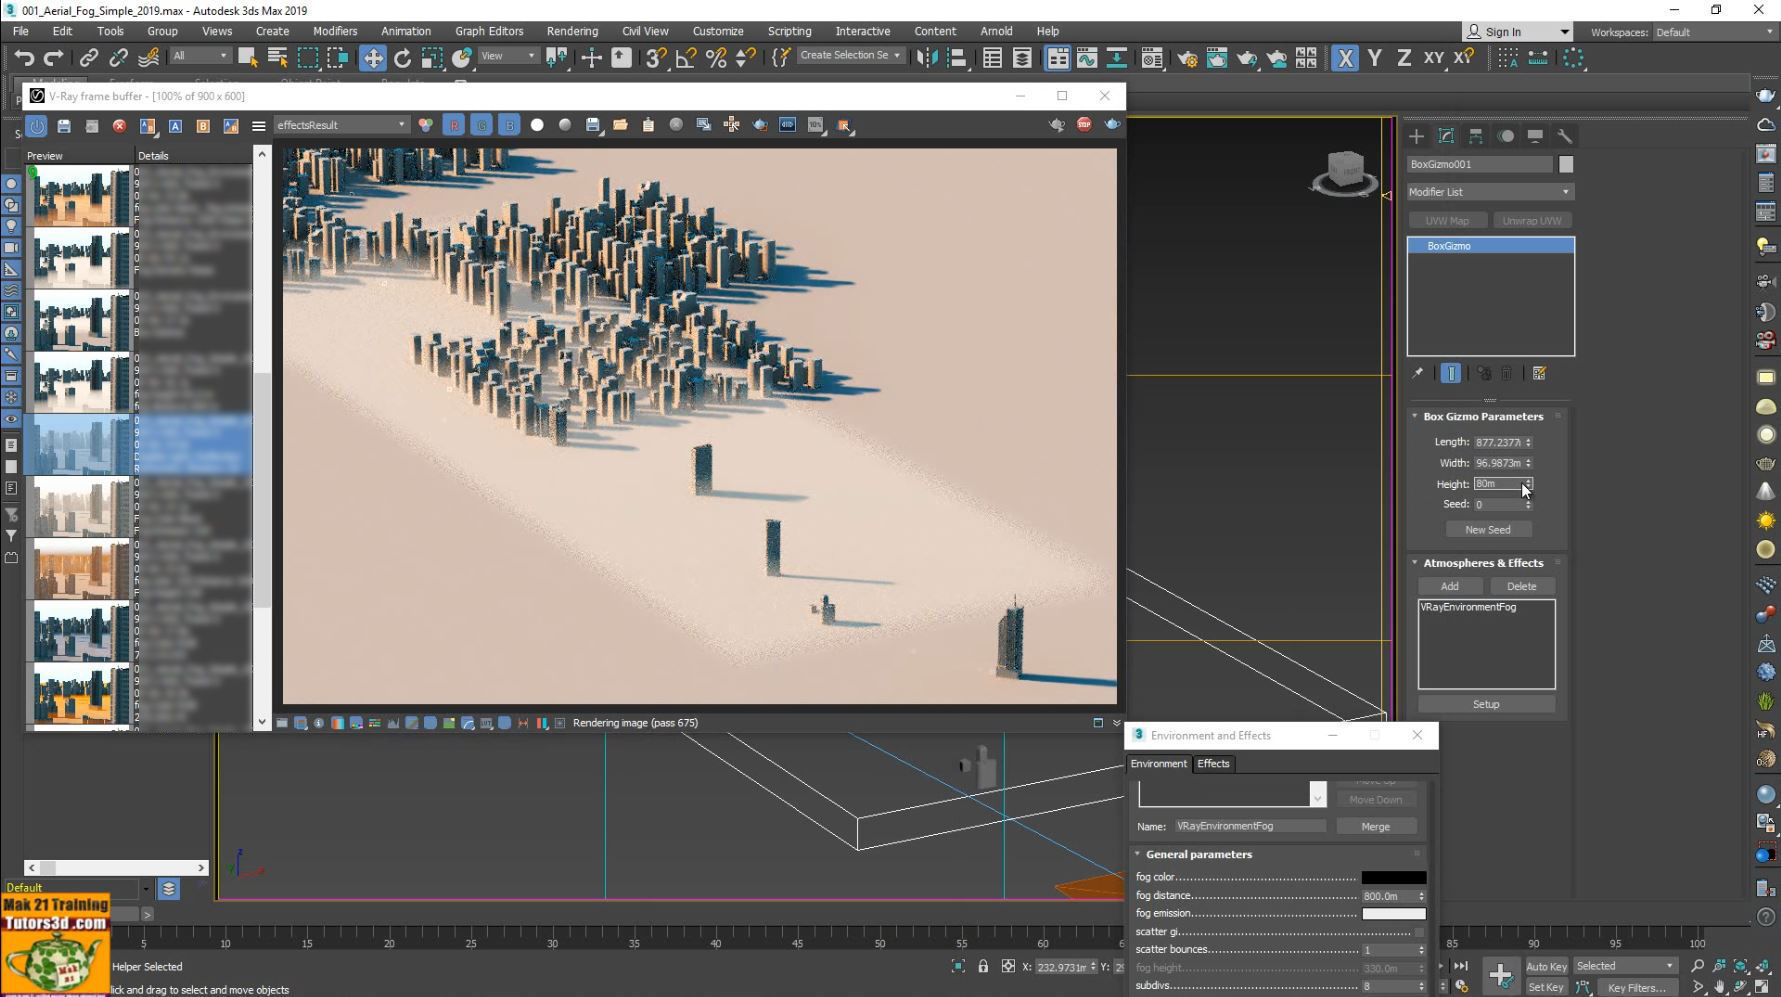
Task: Activate the Select and Uniform Scale tool
Action: tap(432, 58)
